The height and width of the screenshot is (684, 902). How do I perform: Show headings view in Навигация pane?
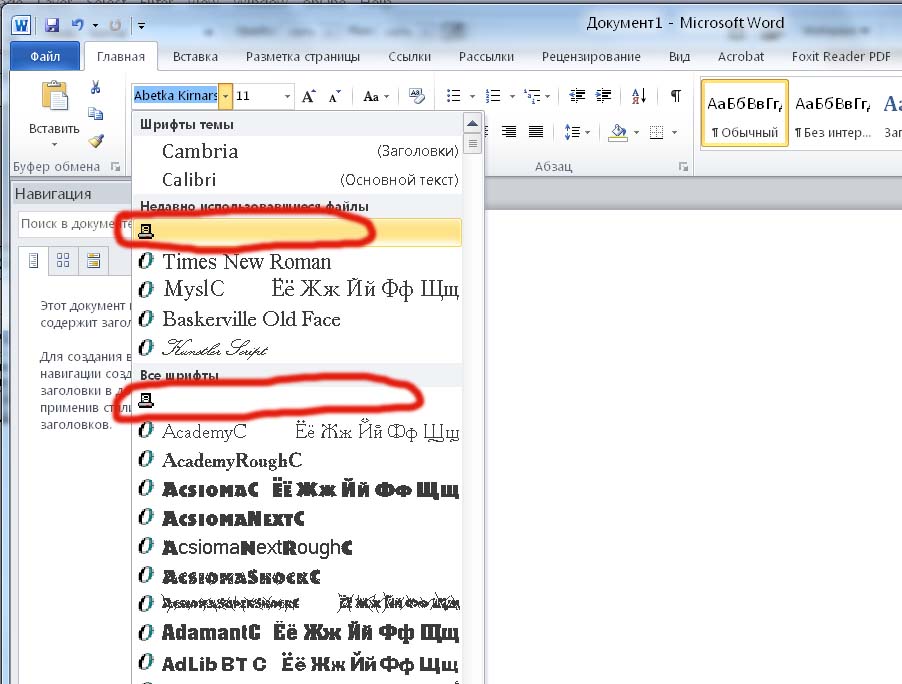[33, 261]
